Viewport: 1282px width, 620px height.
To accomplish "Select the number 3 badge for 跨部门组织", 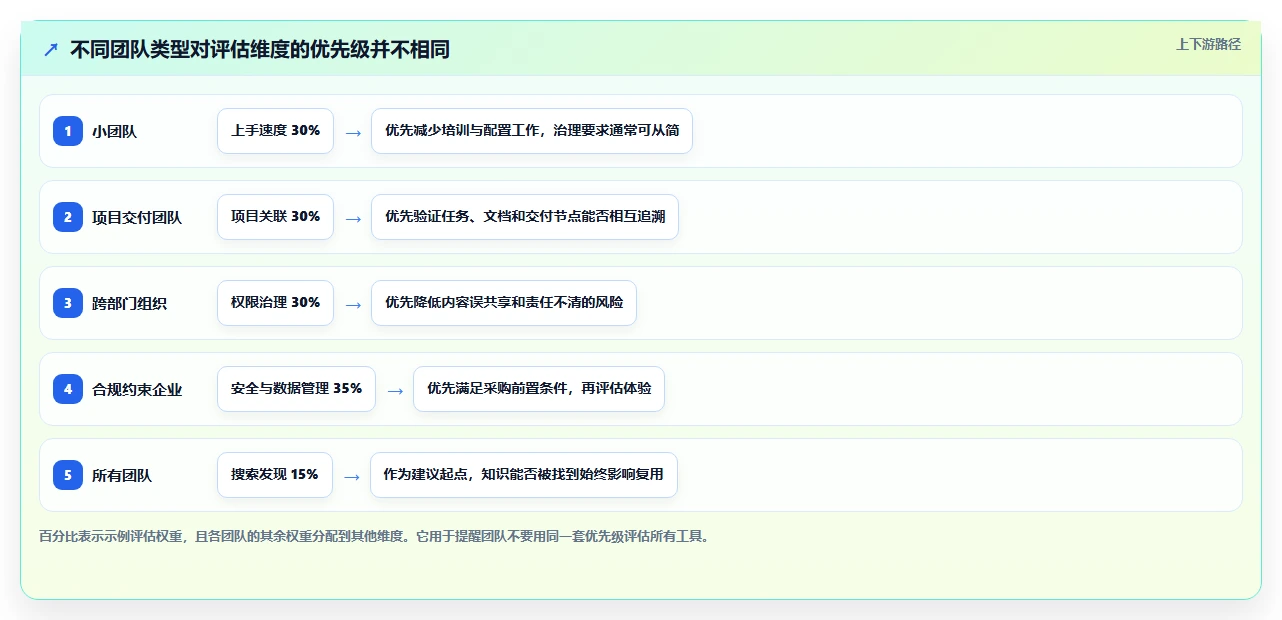I will (x=68, y=303).
